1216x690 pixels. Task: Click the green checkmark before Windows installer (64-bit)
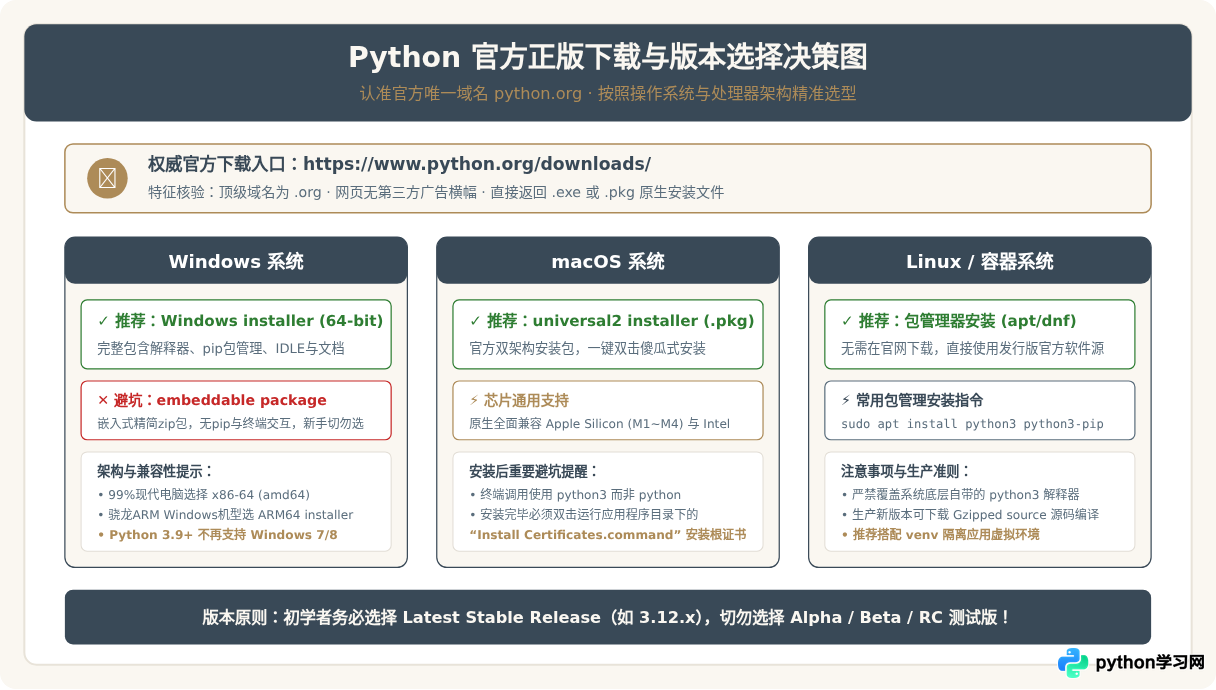(103, 321)
